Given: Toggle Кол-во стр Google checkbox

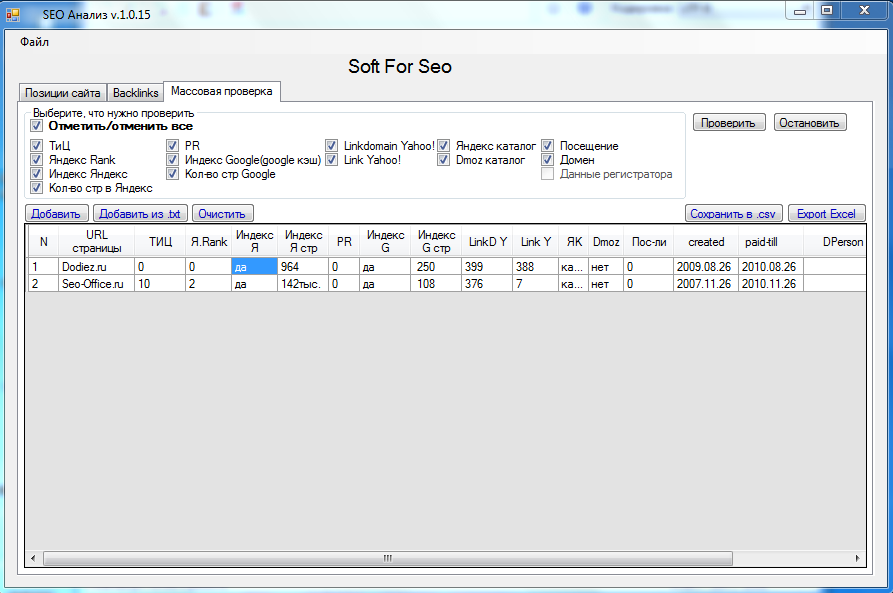Looking at the screenshot, I should tap(173, 174).
